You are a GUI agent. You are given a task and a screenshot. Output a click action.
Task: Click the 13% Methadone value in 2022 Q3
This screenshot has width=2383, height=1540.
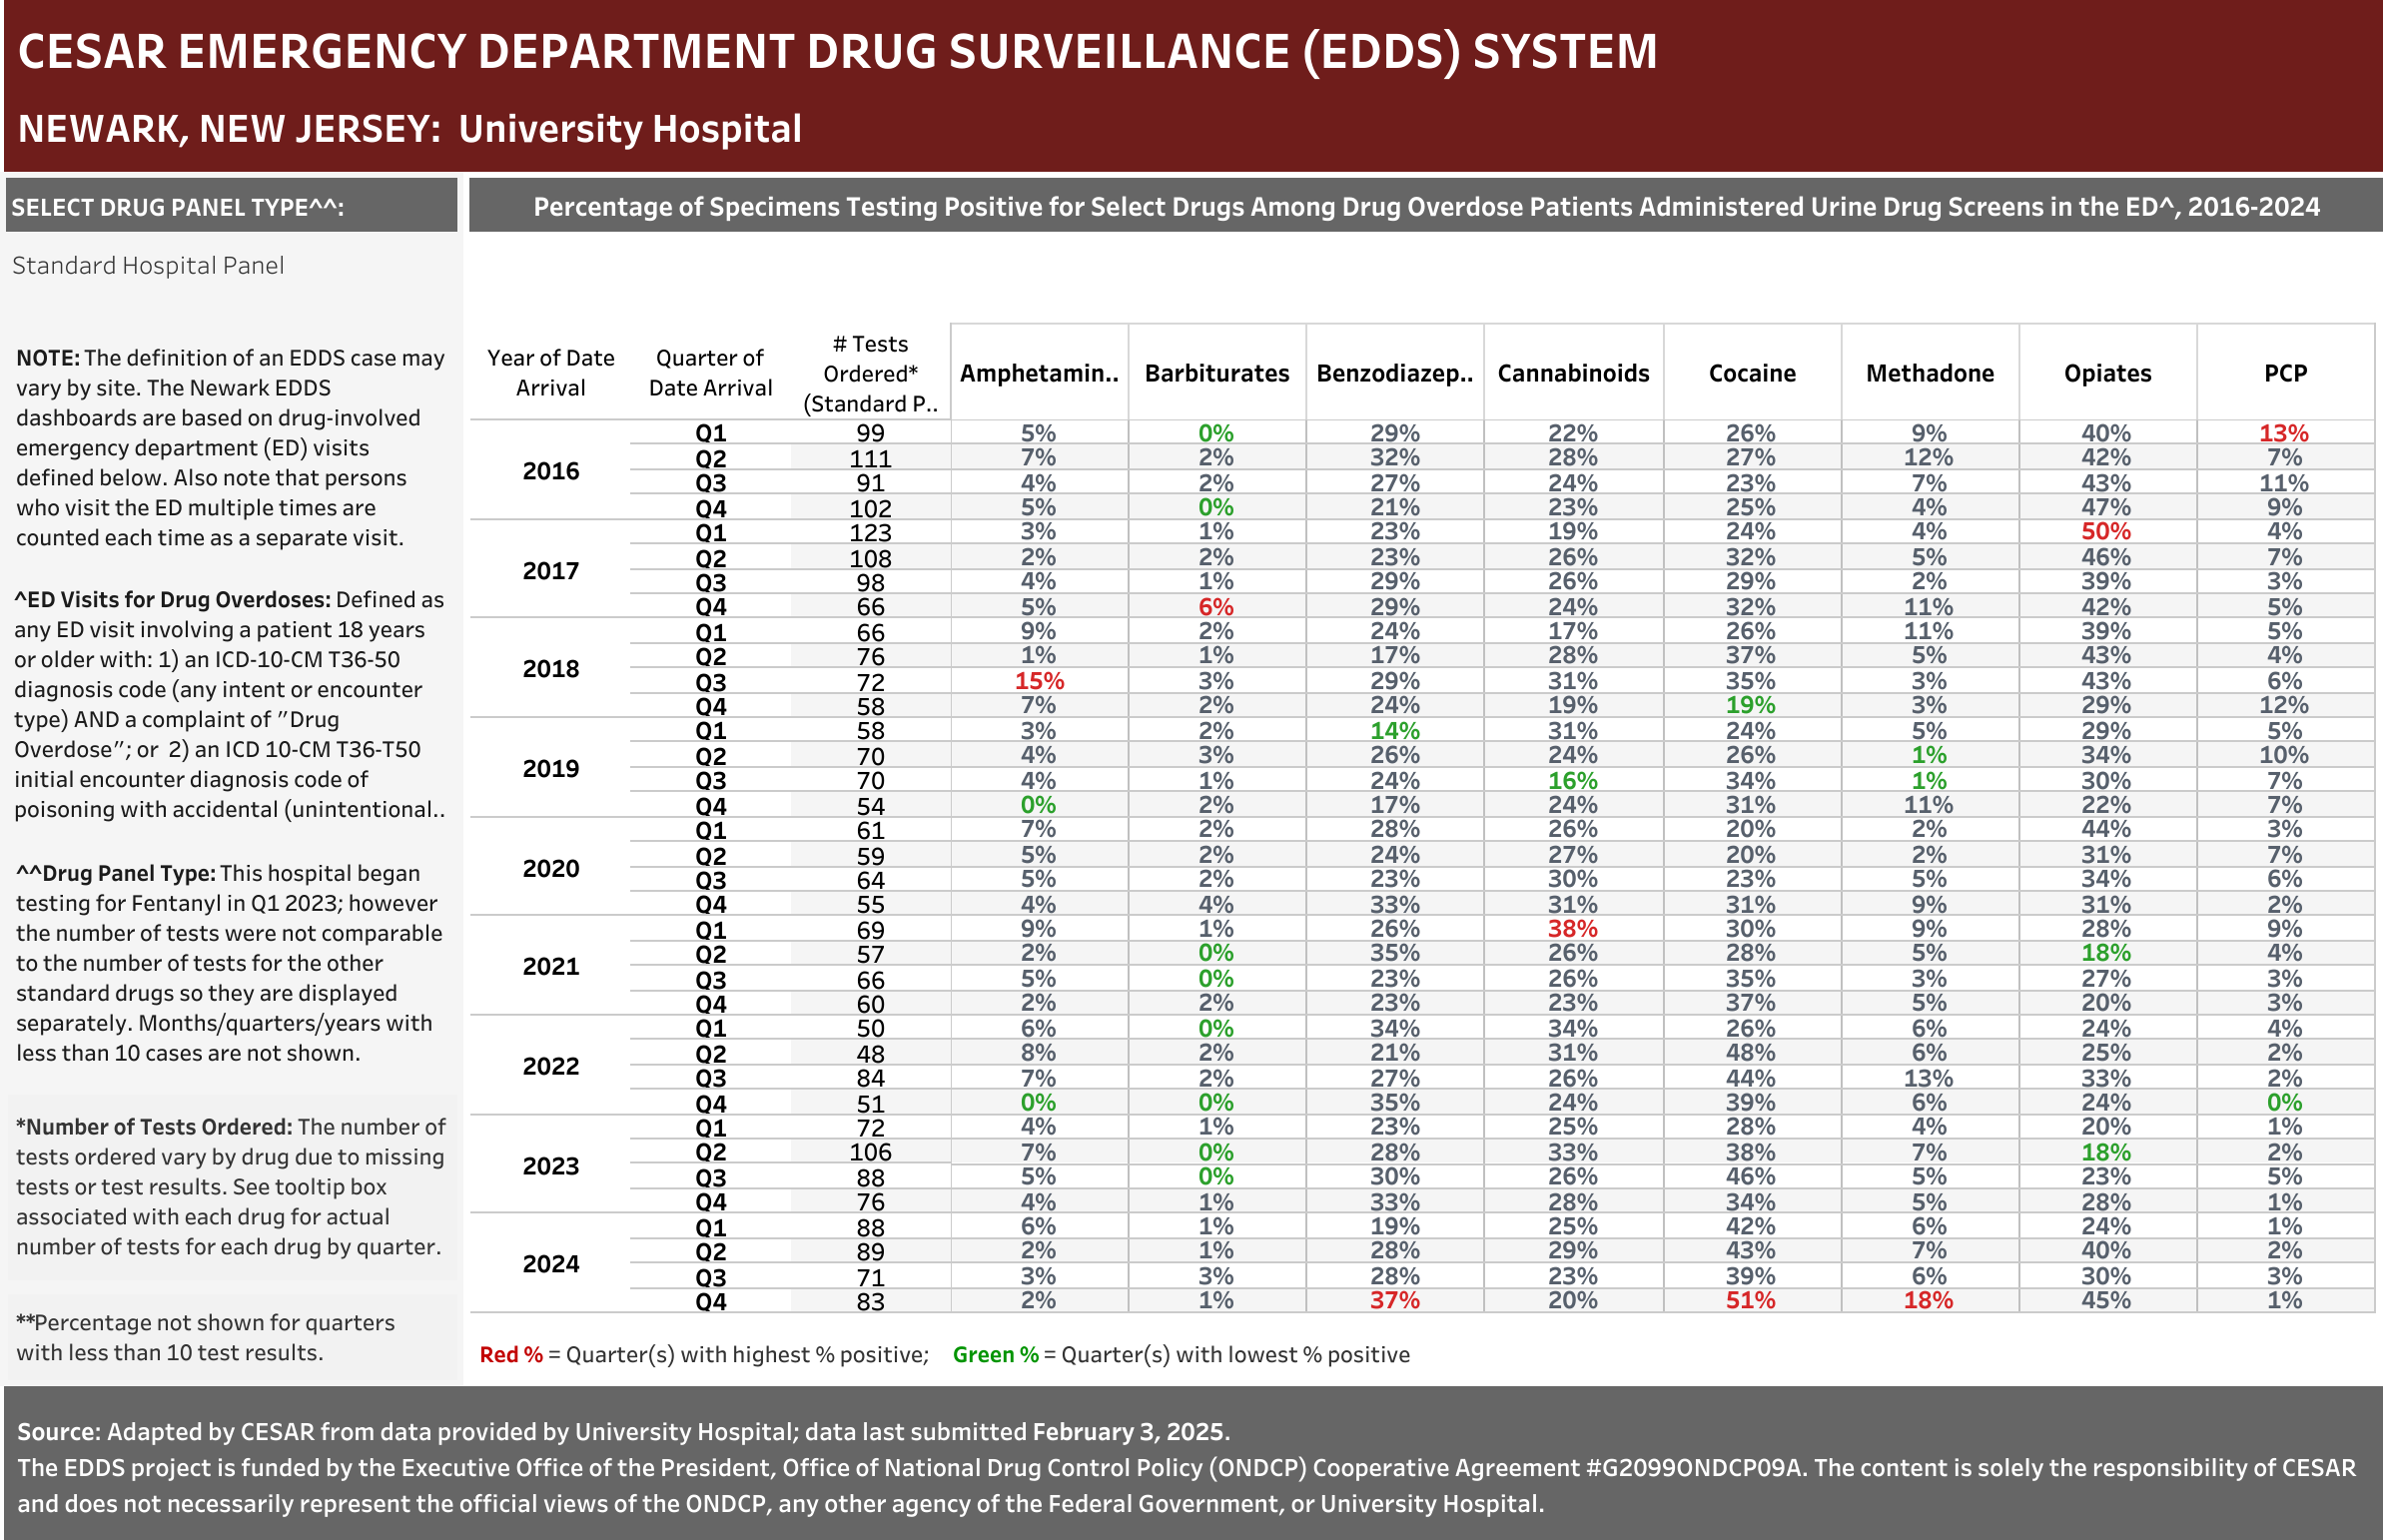pyautogui.click(x=1928, y=1079)
